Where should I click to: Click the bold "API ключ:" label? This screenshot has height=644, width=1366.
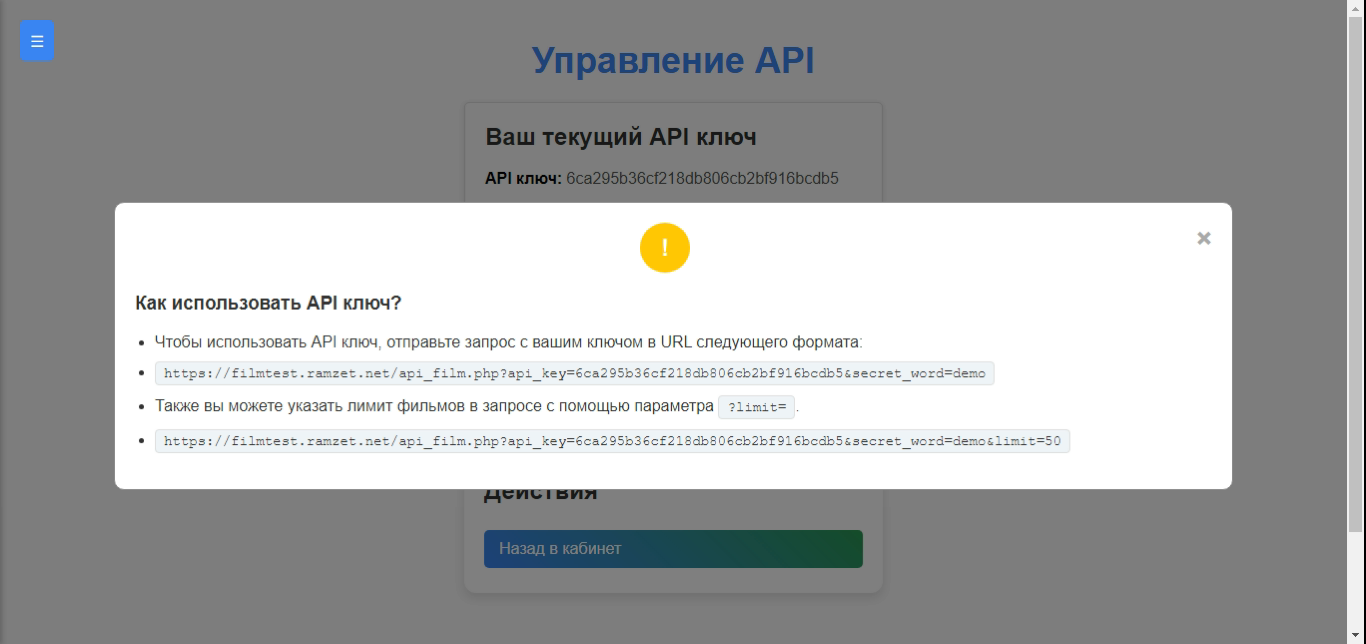coord(523,179)
